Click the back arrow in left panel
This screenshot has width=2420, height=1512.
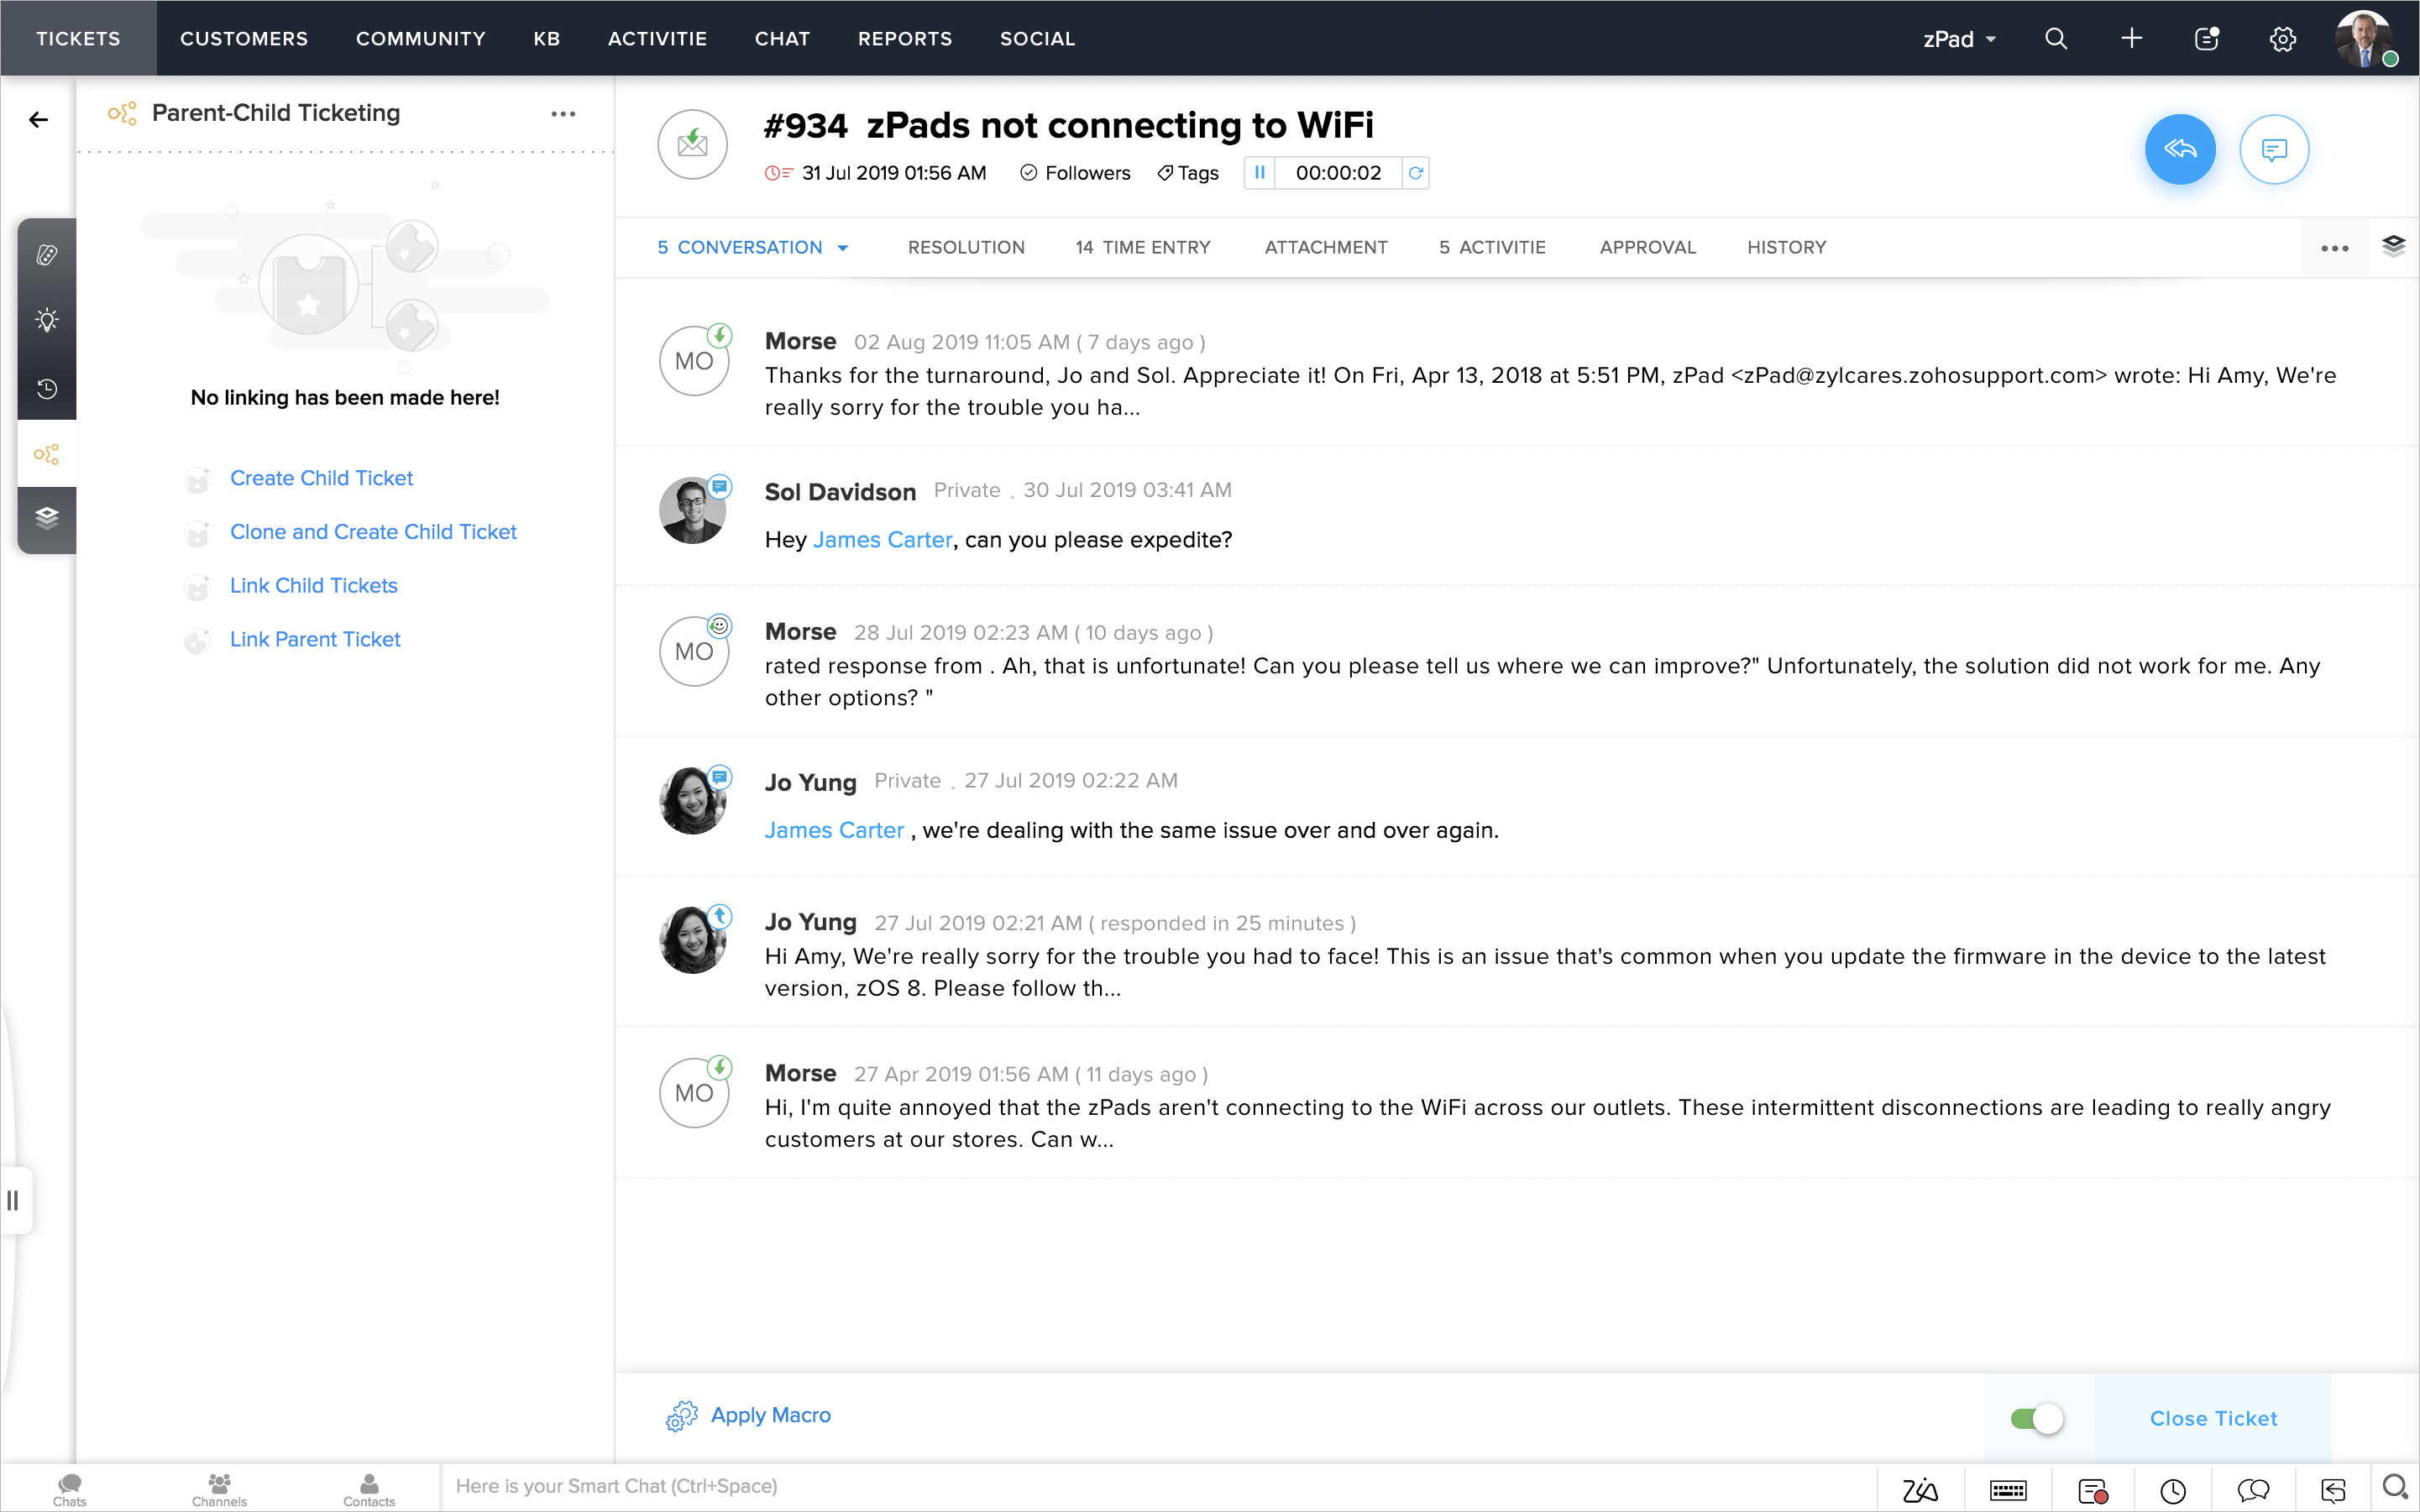pos(38,120)
